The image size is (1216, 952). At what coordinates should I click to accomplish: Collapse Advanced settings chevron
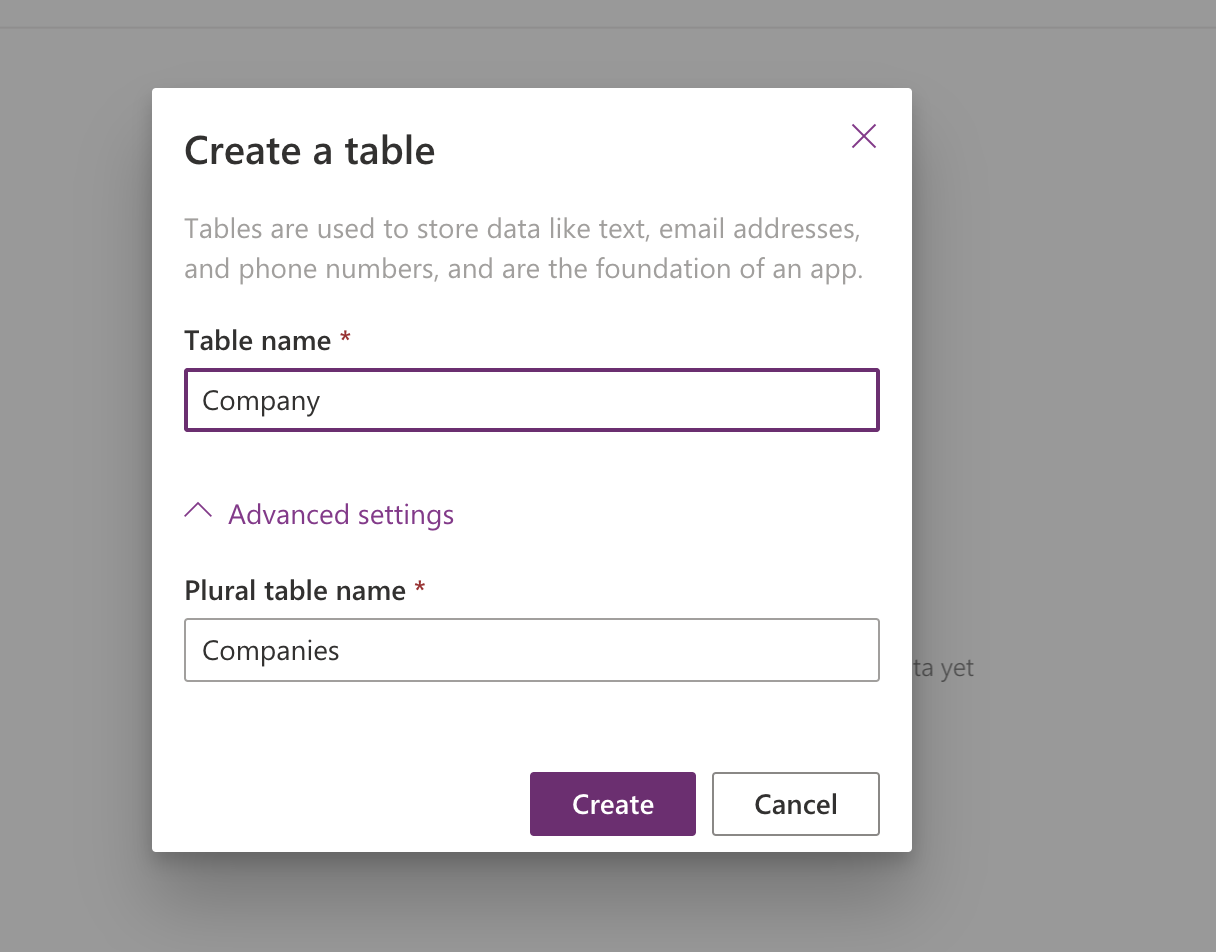click(x=198, y=511)
